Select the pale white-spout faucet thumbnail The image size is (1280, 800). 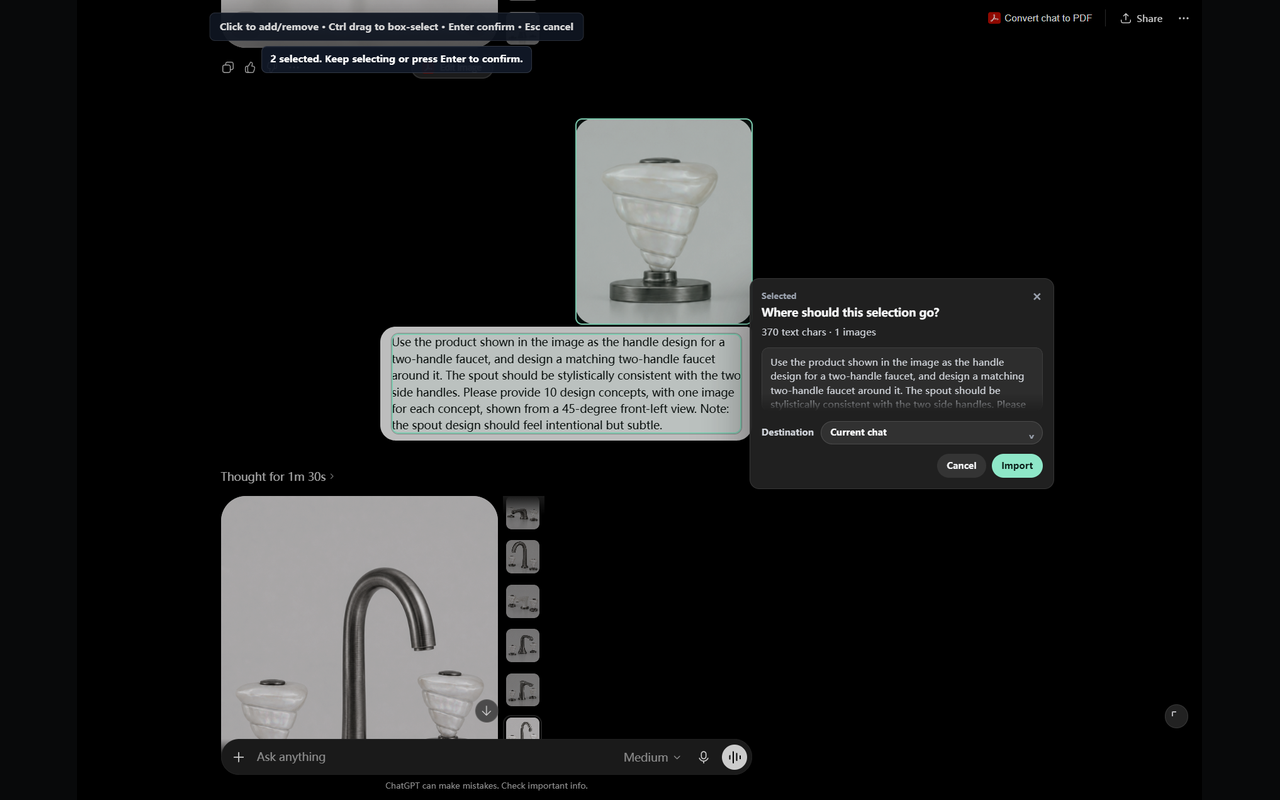[522, 601]
